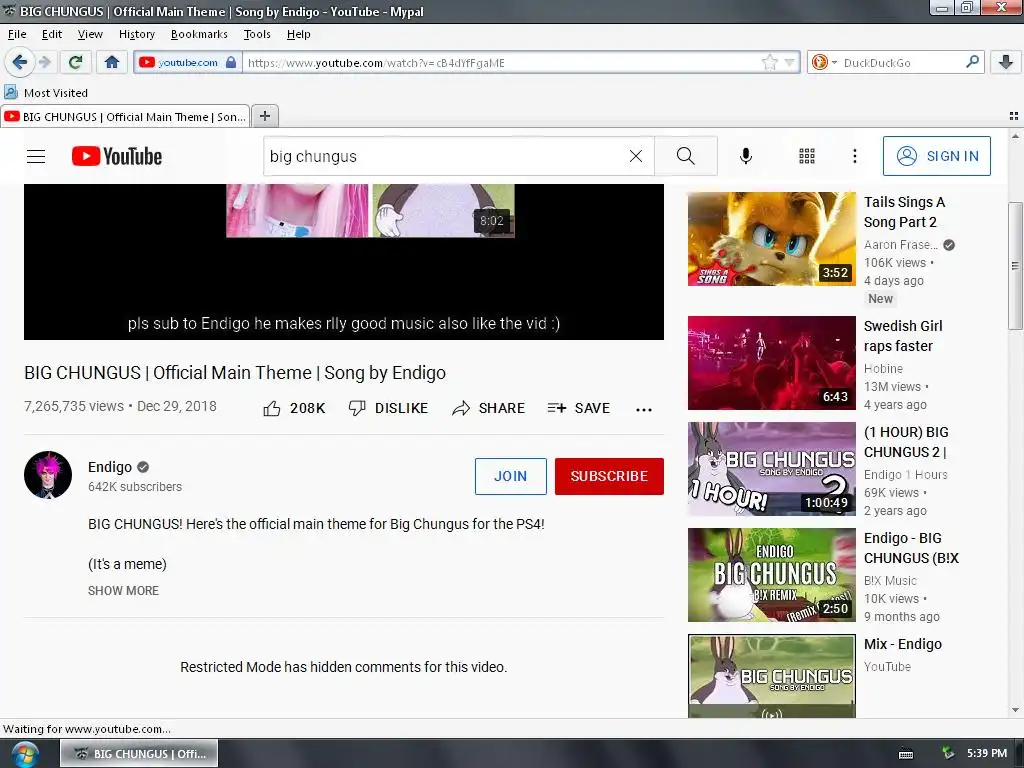This screenshot has height=768, width=1024.
Task: Click the pink-haired end-screen video thumbnail
Action: tap(297, 210)
